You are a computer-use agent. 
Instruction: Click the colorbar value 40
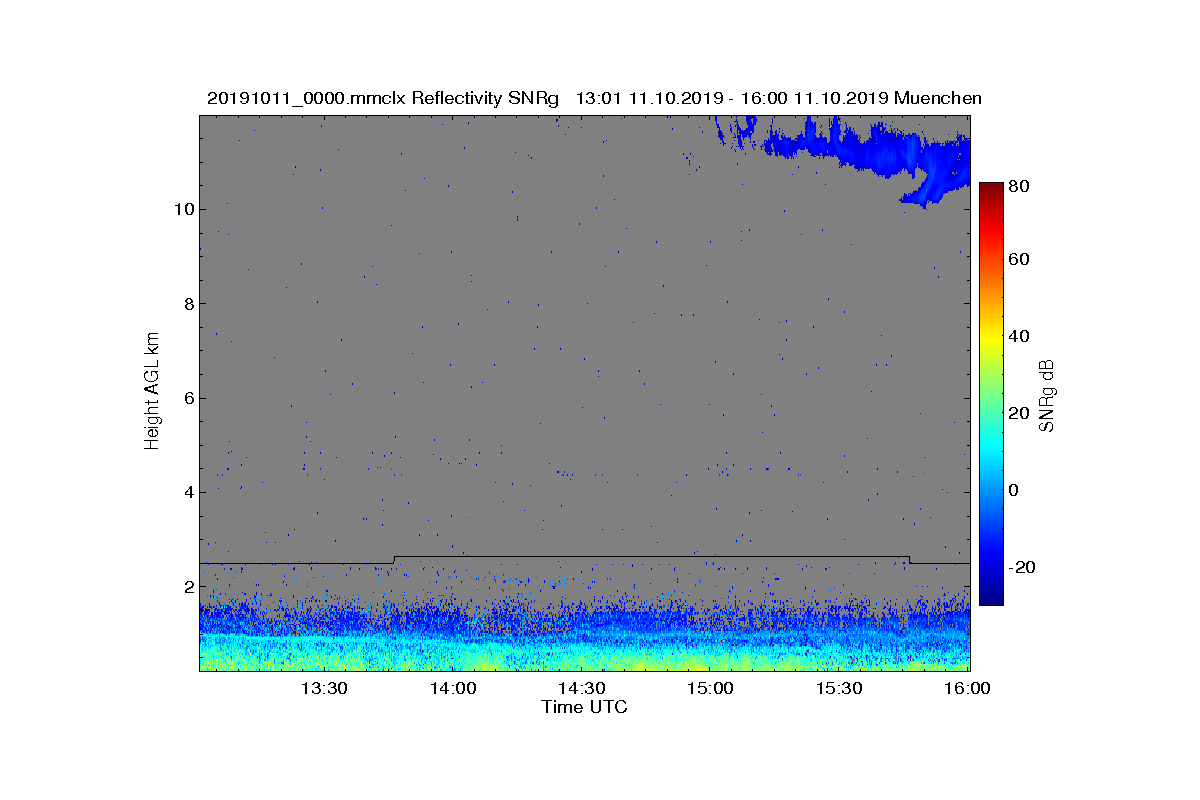point(1020,336)
